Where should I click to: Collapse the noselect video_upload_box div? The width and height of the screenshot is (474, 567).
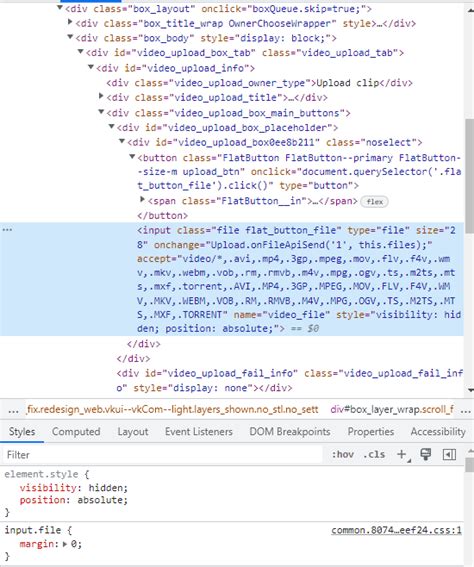point(122,141)
